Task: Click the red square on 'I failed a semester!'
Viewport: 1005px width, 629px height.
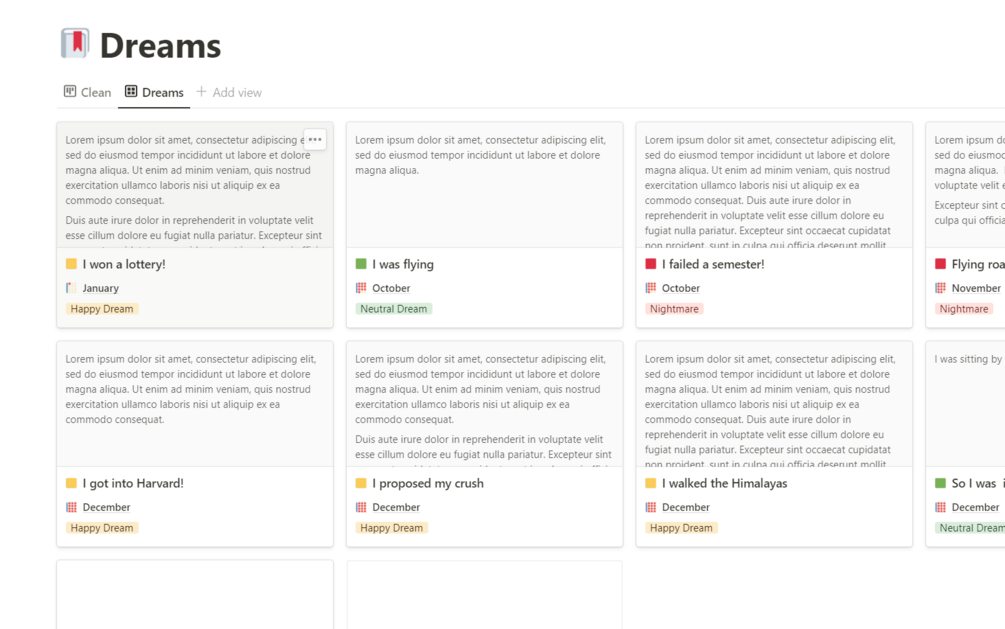Action: pyautogui.click(x=651, y=264)
